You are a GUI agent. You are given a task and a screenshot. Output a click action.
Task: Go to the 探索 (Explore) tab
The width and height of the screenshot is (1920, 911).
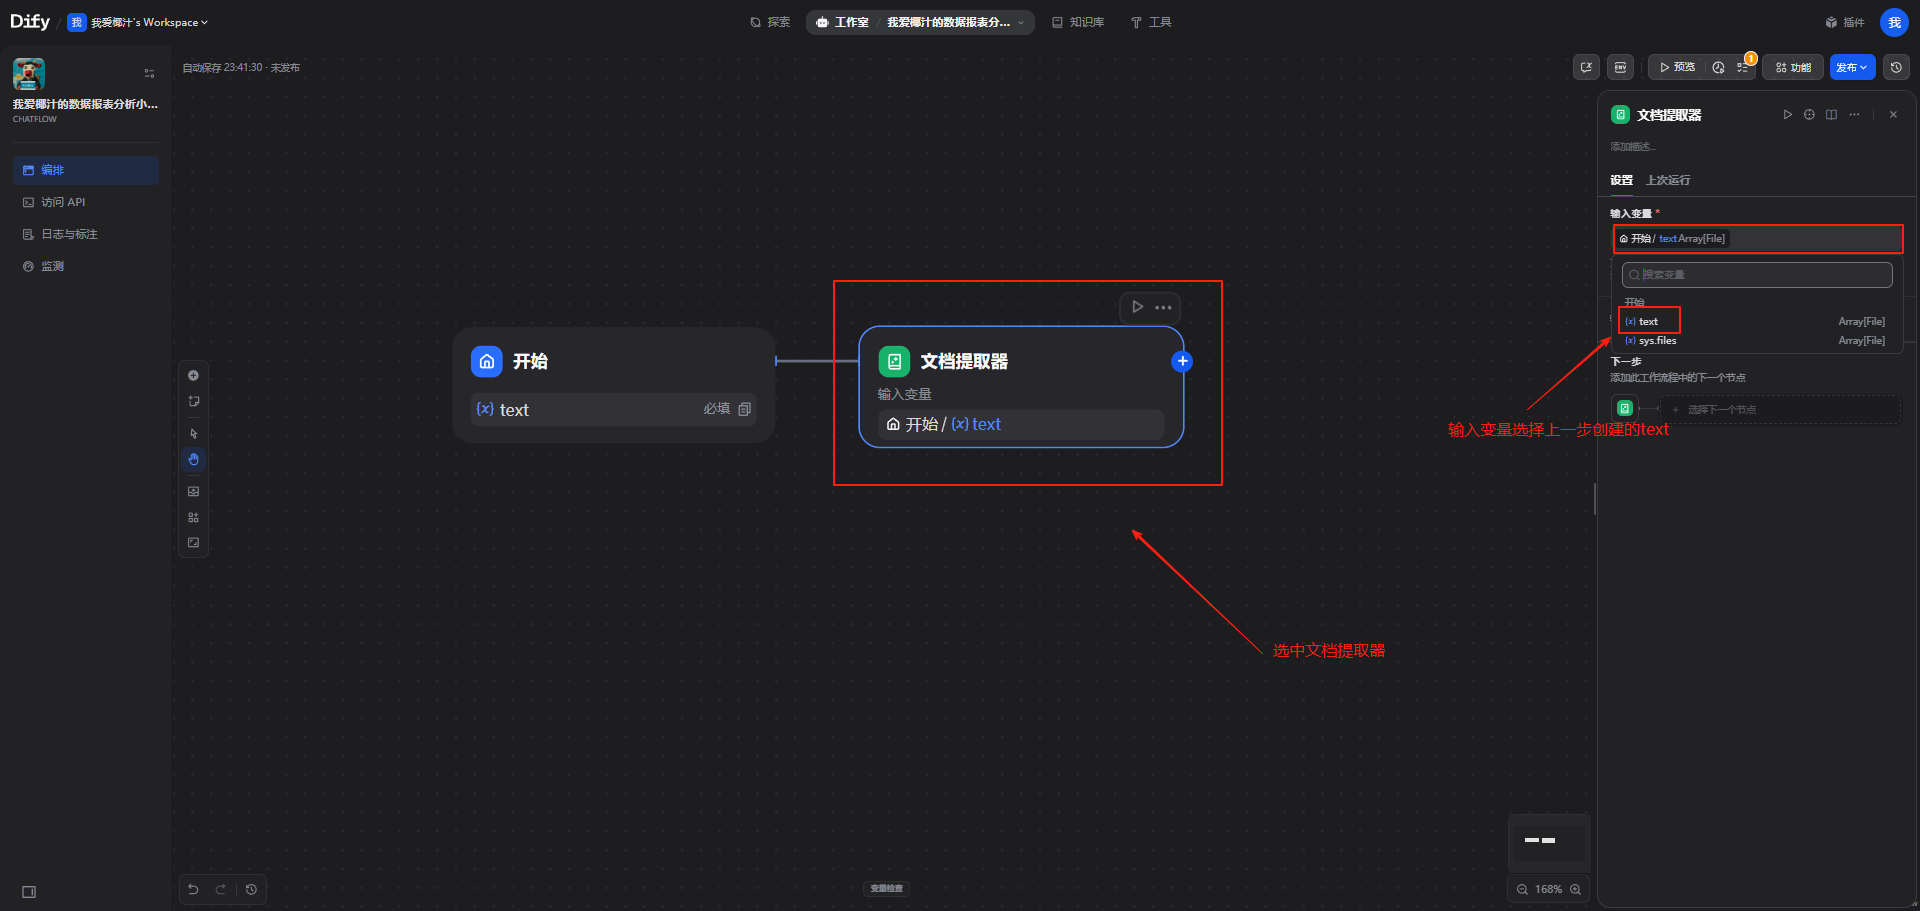pyautogui.click(x=770, y=22)
